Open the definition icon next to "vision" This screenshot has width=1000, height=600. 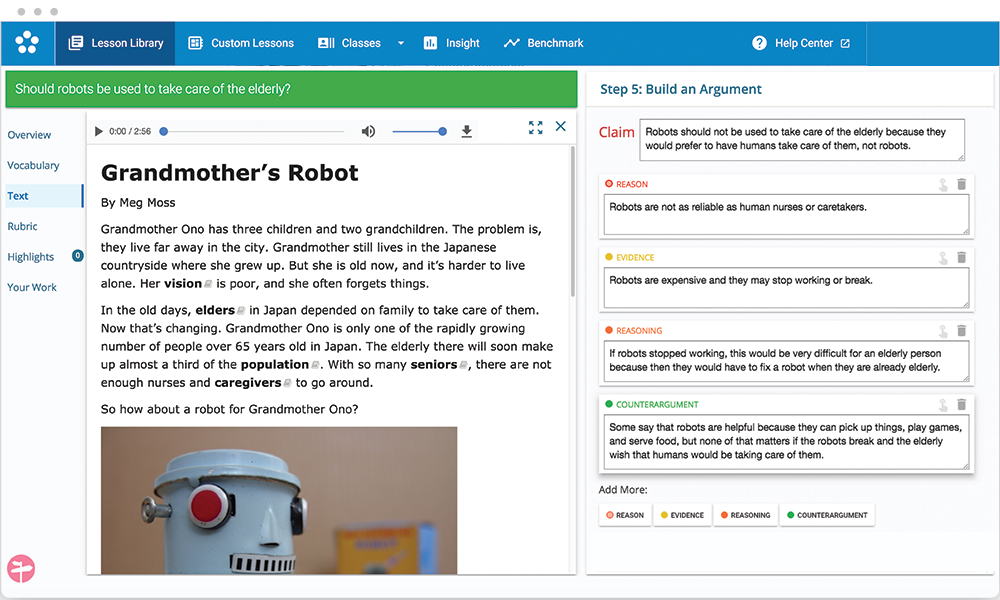(208, 284)
